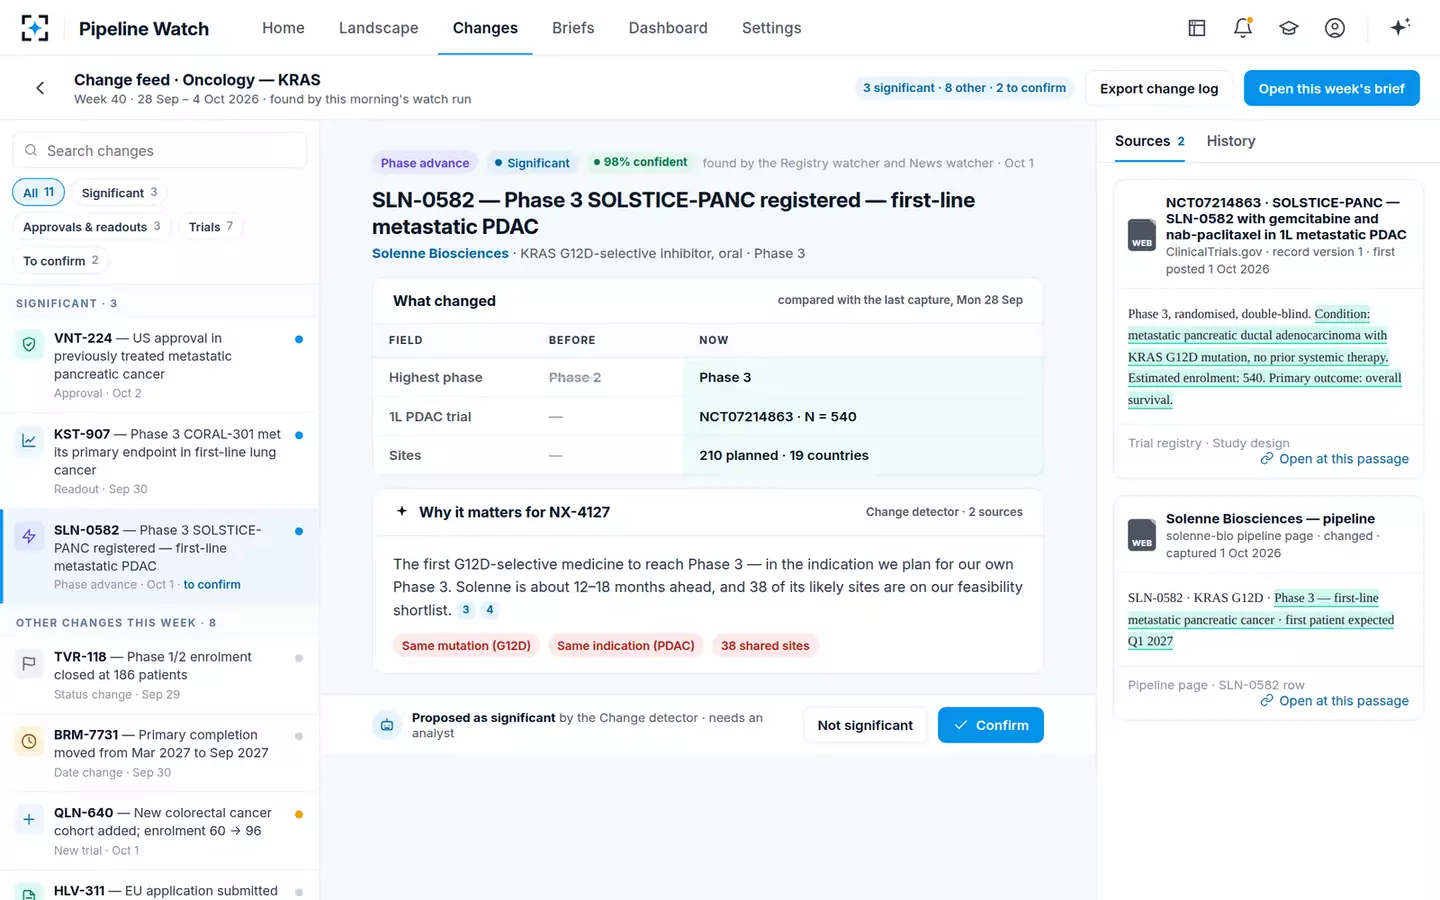Filter by Significant 3 chip
This screenshot has height=900, width=1440.
pos(119,192)
